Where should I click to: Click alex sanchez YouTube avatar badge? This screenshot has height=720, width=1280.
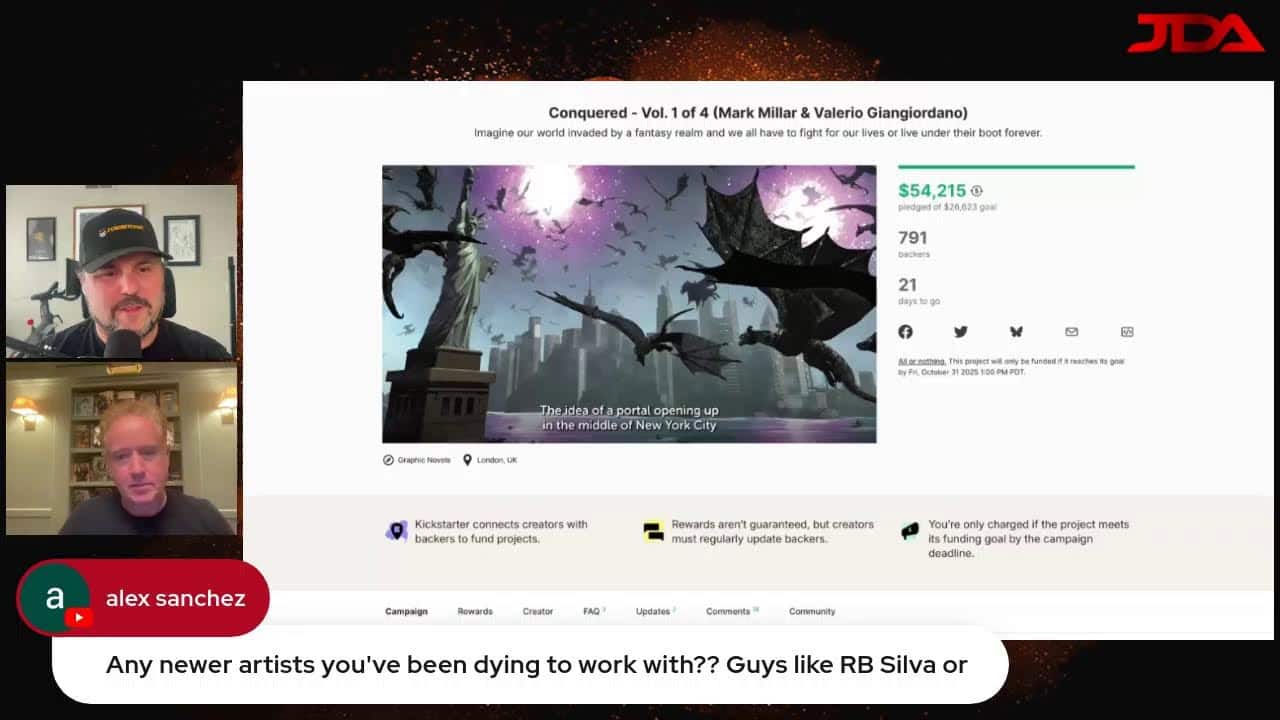55,598
